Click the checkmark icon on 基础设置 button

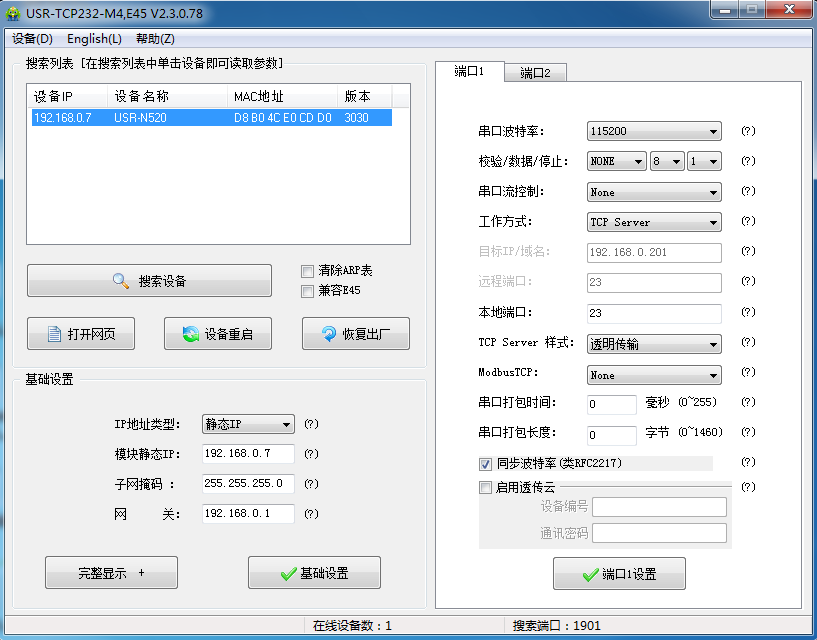286,572
